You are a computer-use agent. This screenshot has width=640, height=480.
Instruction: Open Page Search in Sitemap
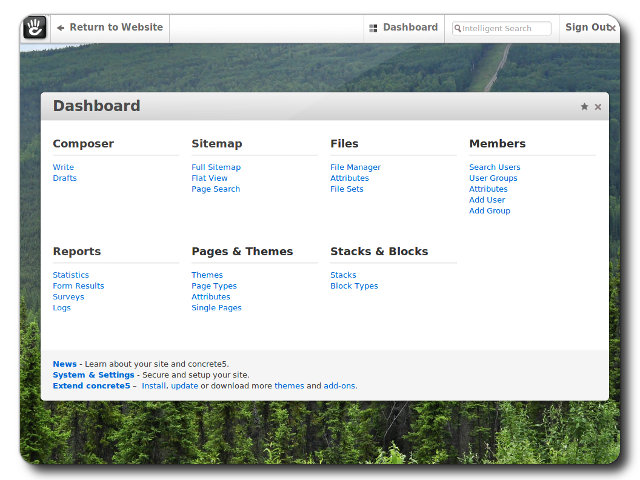pos(215,189)
